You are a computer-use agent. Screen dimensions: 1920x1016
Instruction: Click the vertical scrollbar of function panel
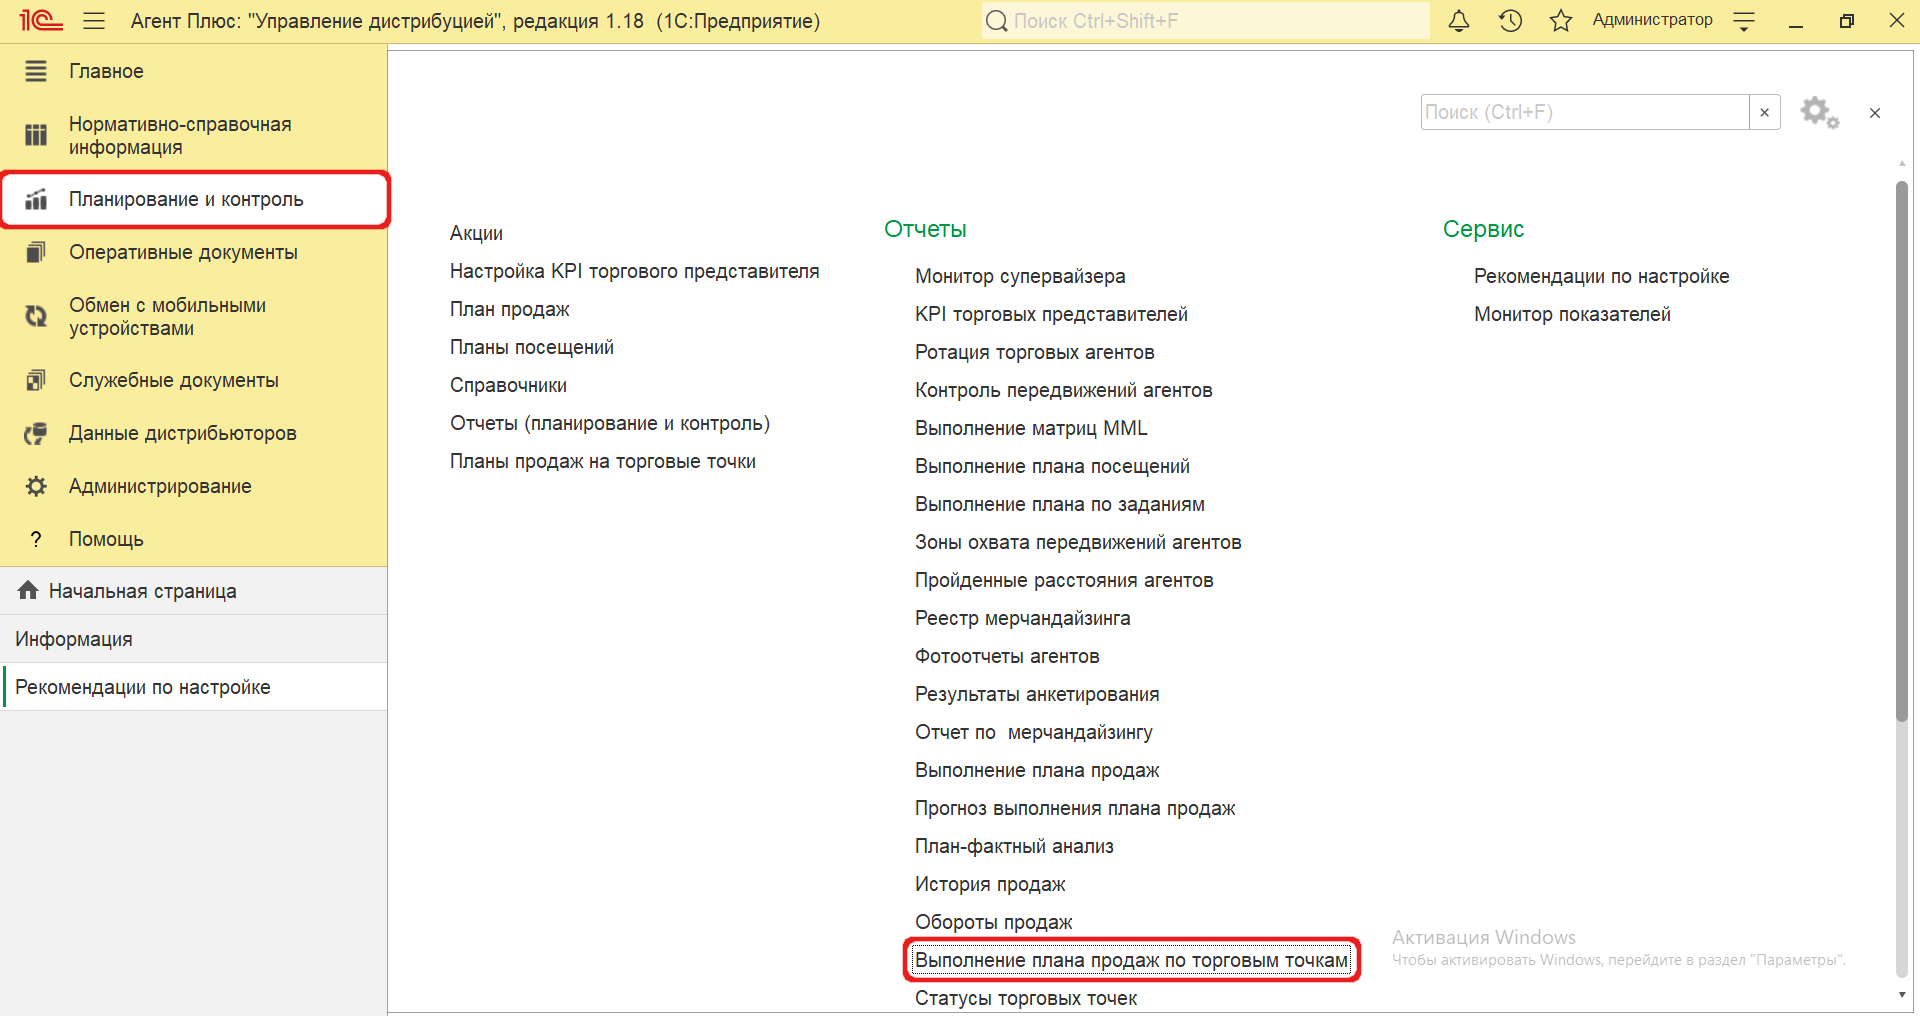tap(1902, 450)
